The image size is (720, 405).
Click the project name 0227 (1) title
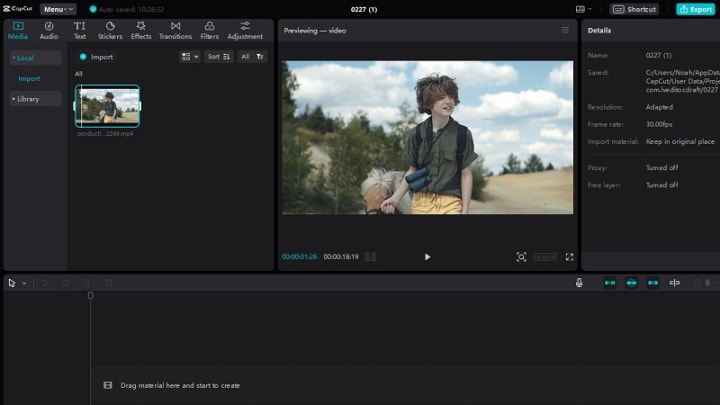364,9
